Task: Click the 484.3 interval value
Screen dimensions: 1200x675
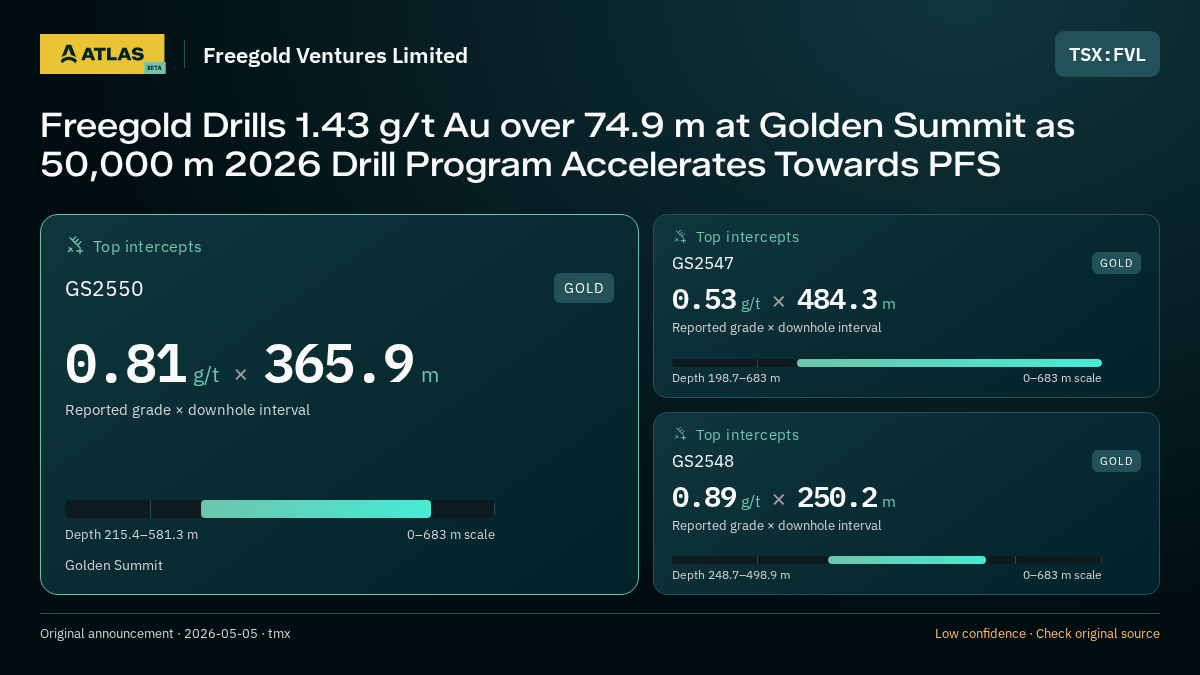Action: coord(837,300)
